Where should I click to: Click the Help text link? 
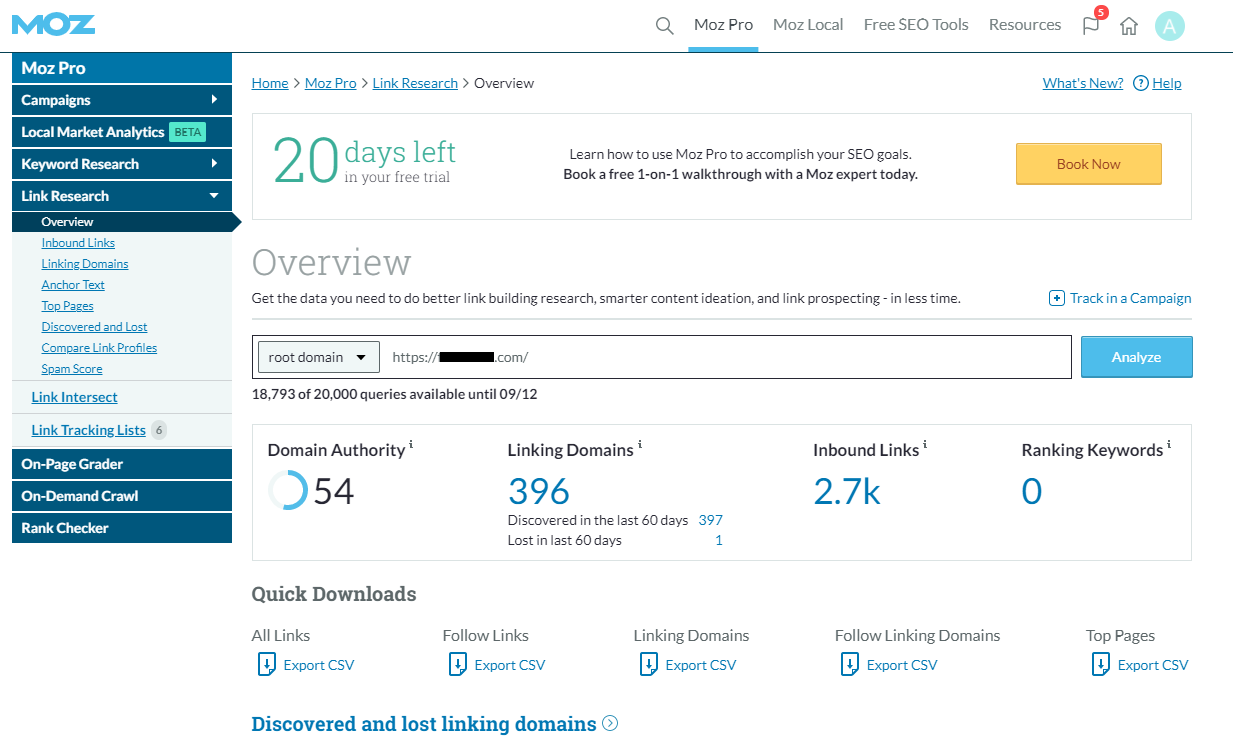coord(1167,83)
